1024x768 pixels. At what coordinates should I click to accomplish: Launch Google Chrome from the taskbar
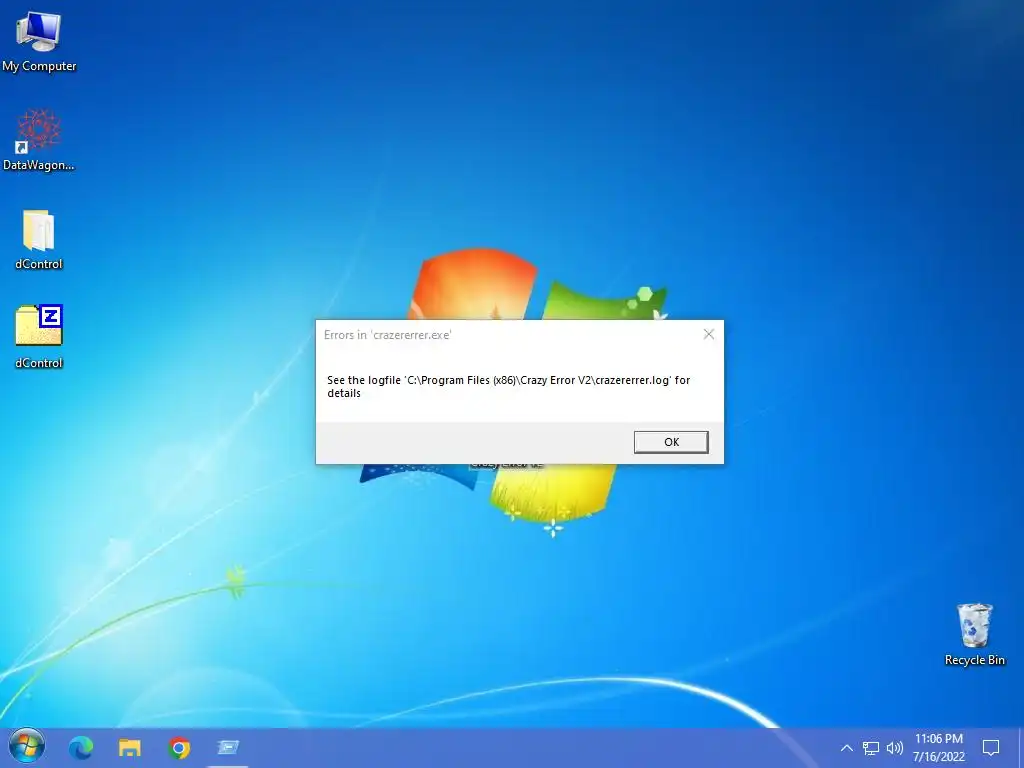[179, 747]
